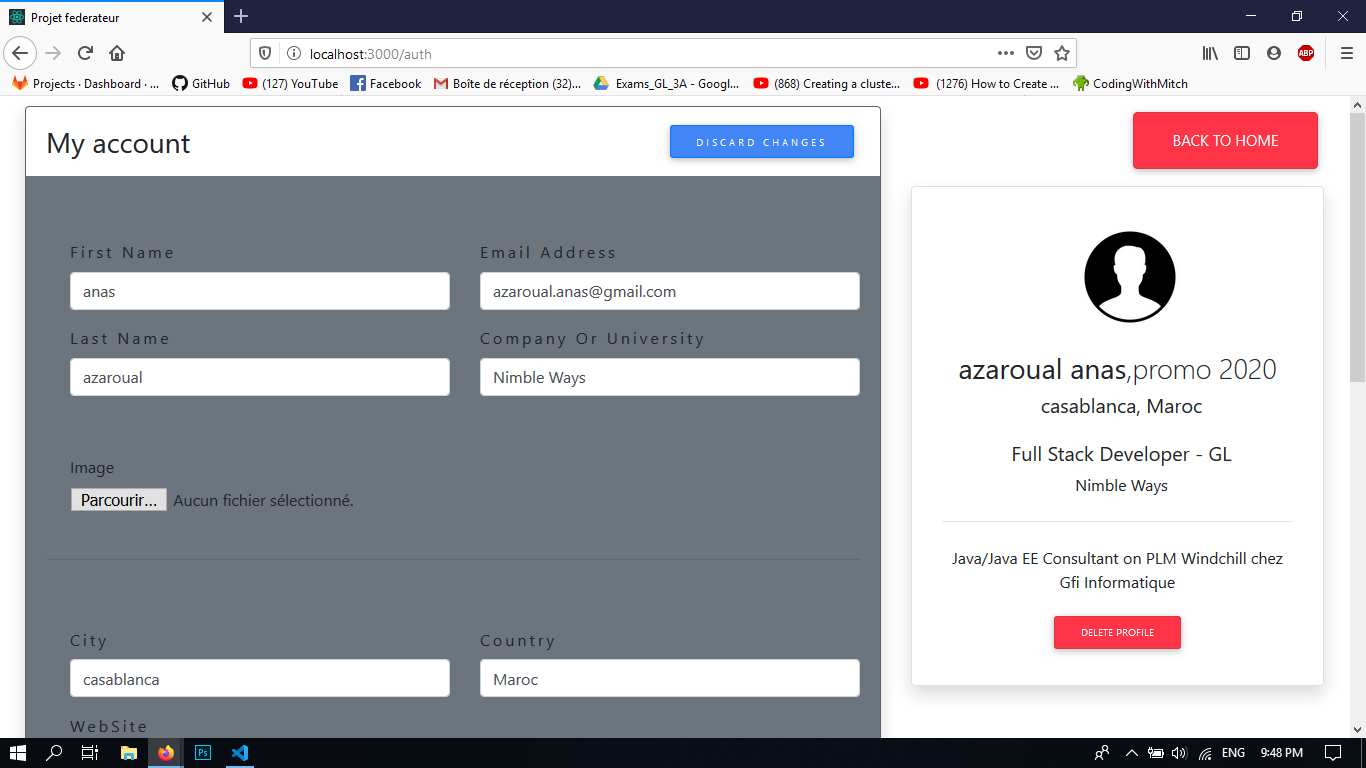The image size is (1366, 768).
Task: Click the tracking protection shield icon
Action: pos(265,53)
